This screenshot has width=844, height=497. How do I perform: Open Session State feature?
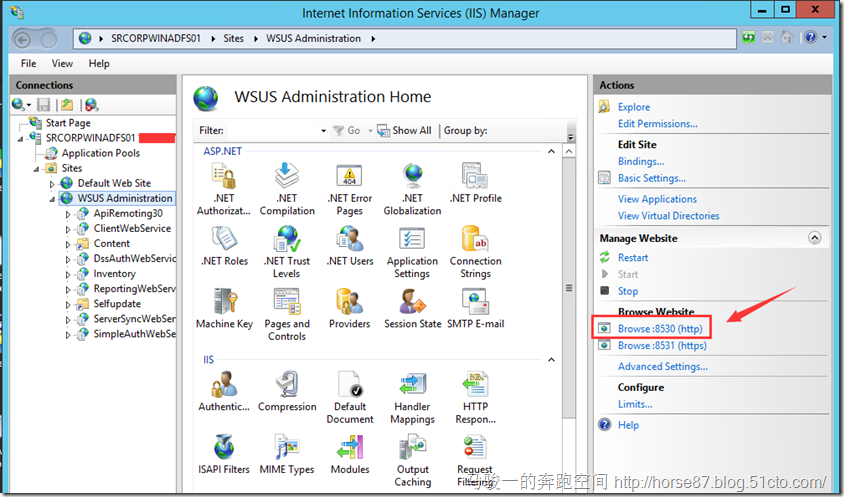[412, 309]
